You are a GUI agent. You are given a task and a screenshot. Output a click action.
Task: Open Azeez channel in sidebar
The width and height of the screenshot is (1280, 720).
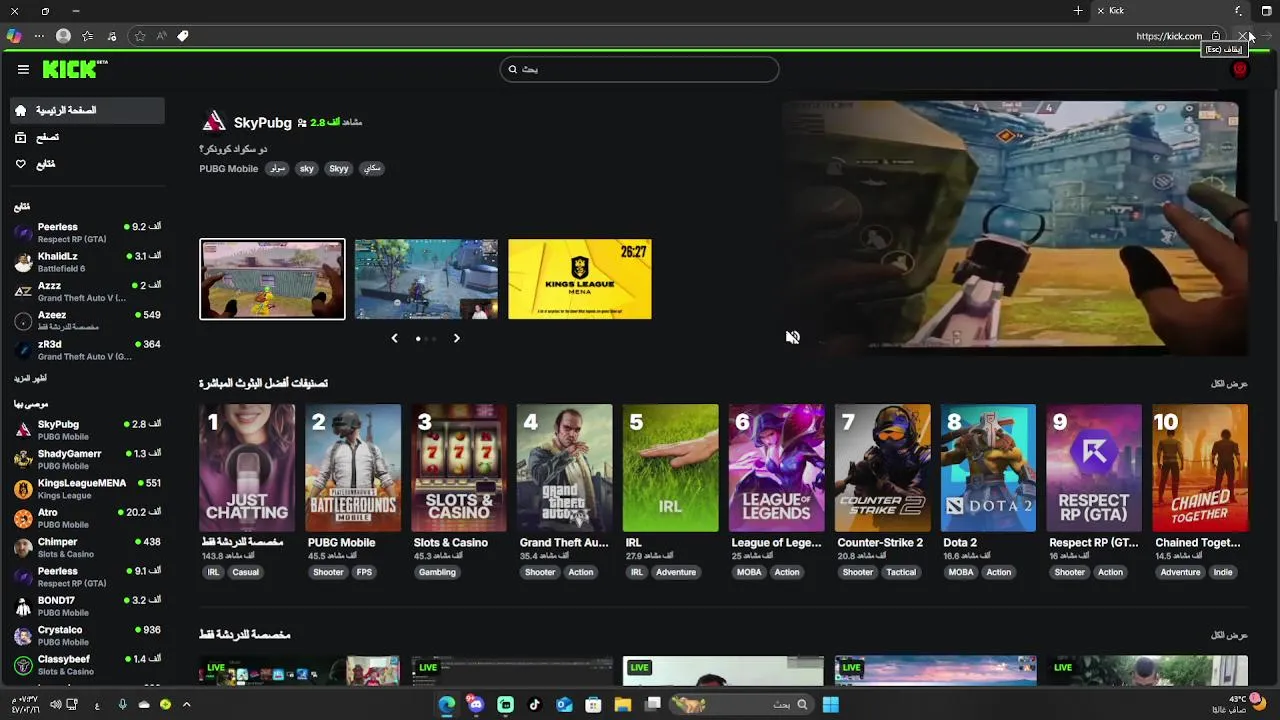pyautogui.click(x=87, y=320)
